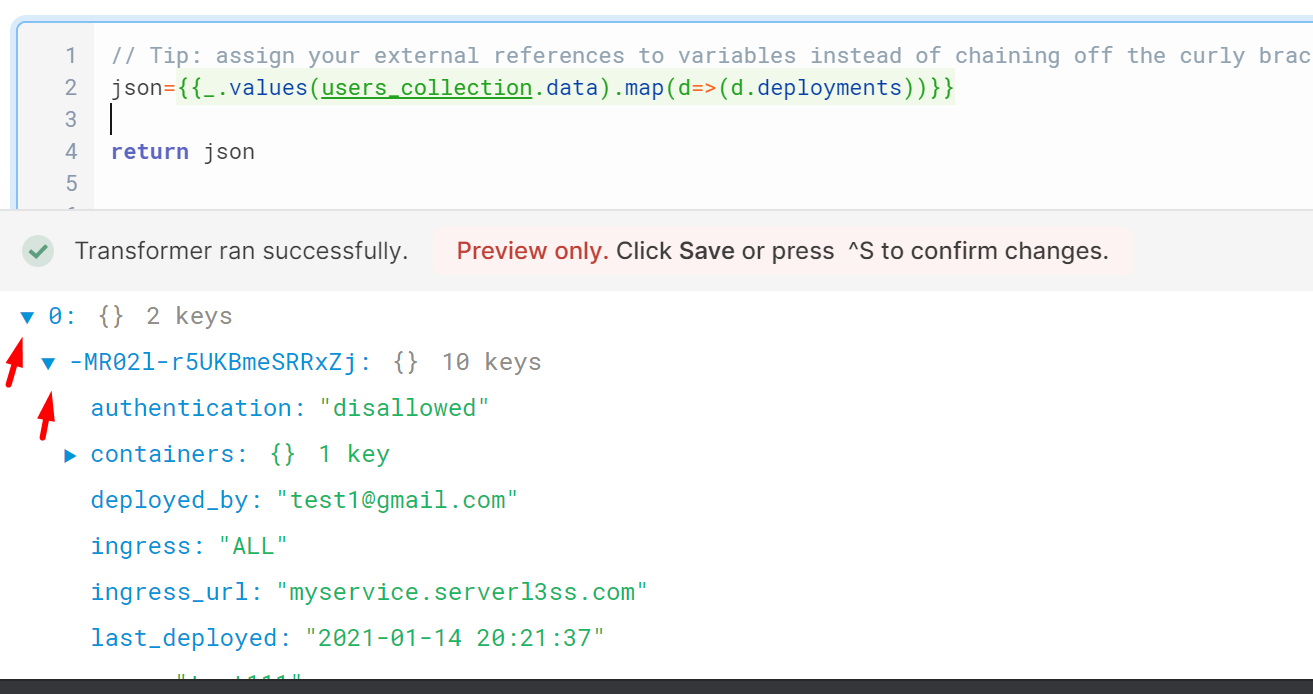The image size is (1313, 694).
Task: Select the deployed_by key
Action: pos(176,500)
